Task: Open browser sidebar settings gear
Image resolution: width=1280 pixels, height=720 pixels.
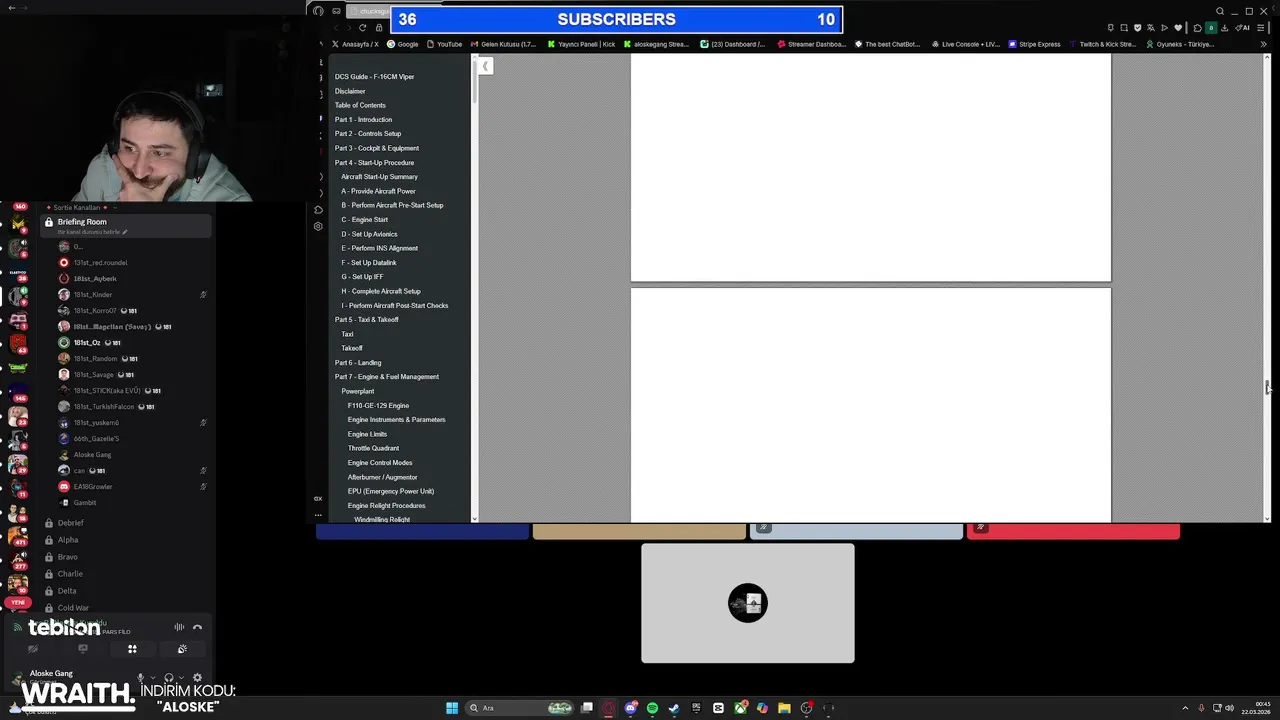Action: point(318,226)
